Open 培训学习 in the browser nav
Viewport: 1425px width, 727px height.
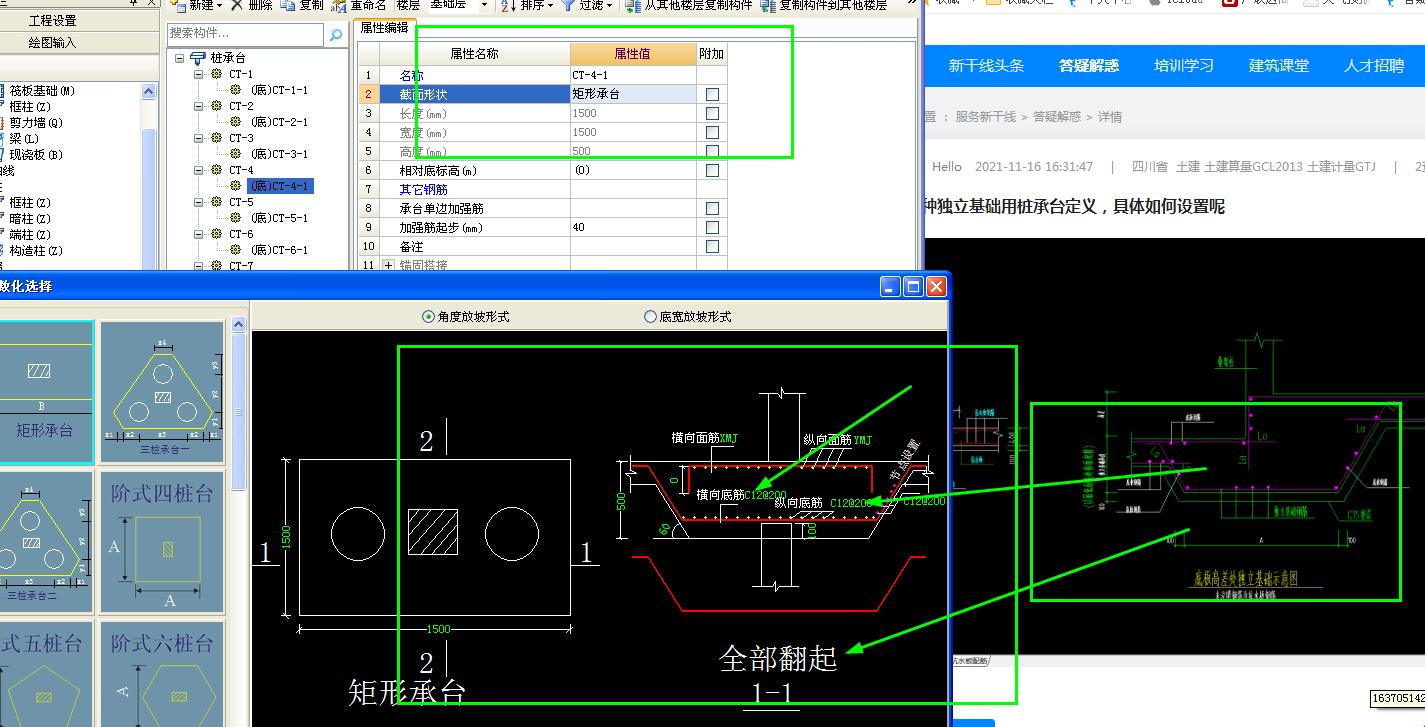1184,66
